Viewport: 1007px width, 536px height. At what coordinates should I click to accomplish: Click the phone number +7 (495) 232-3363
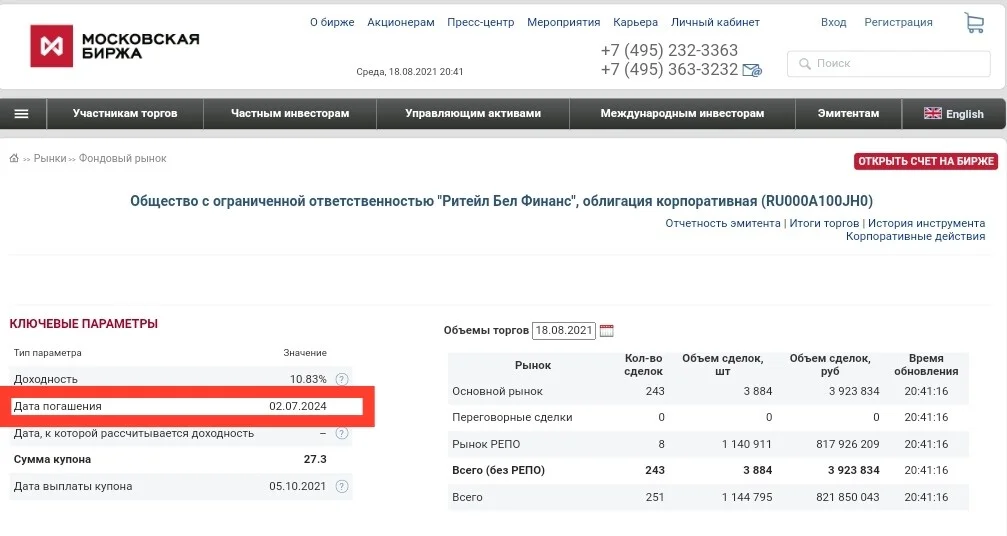669,50
